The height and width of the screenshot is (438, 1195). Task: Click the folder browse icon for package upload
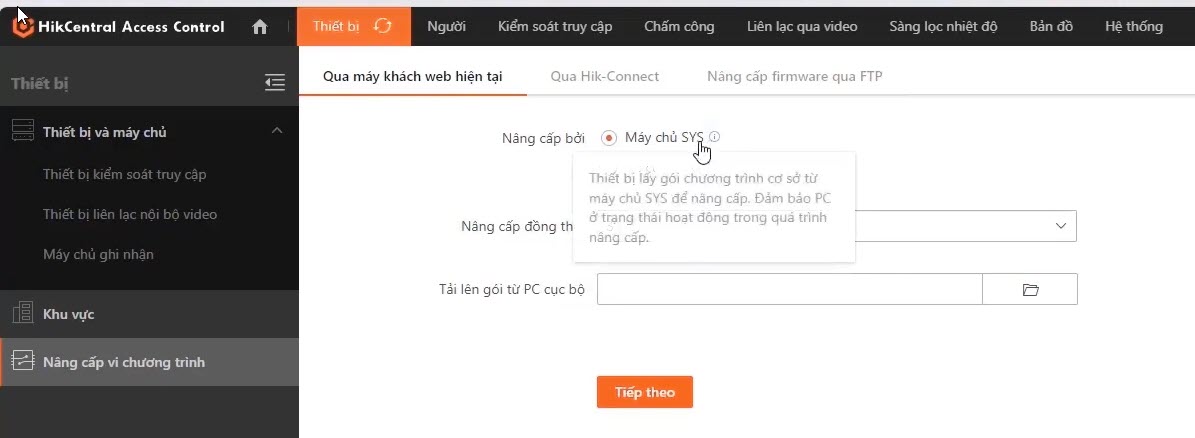coord(1030,290)
